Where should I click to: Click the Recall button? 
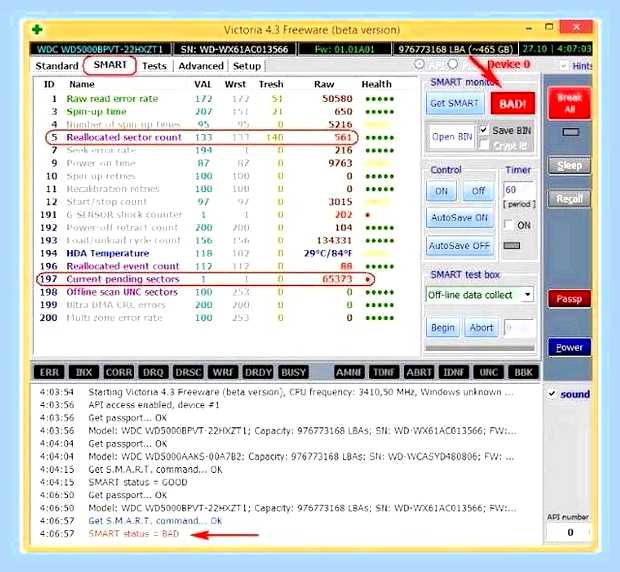click(x=569, y=199)
